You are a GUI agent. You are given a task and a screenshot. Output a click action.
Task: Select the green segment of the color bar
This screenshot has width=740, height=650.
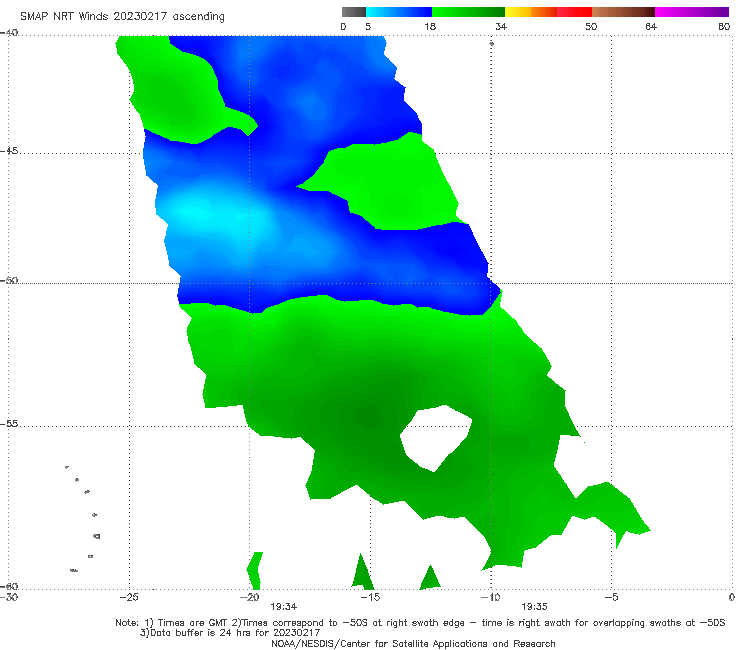coord(468,12)
